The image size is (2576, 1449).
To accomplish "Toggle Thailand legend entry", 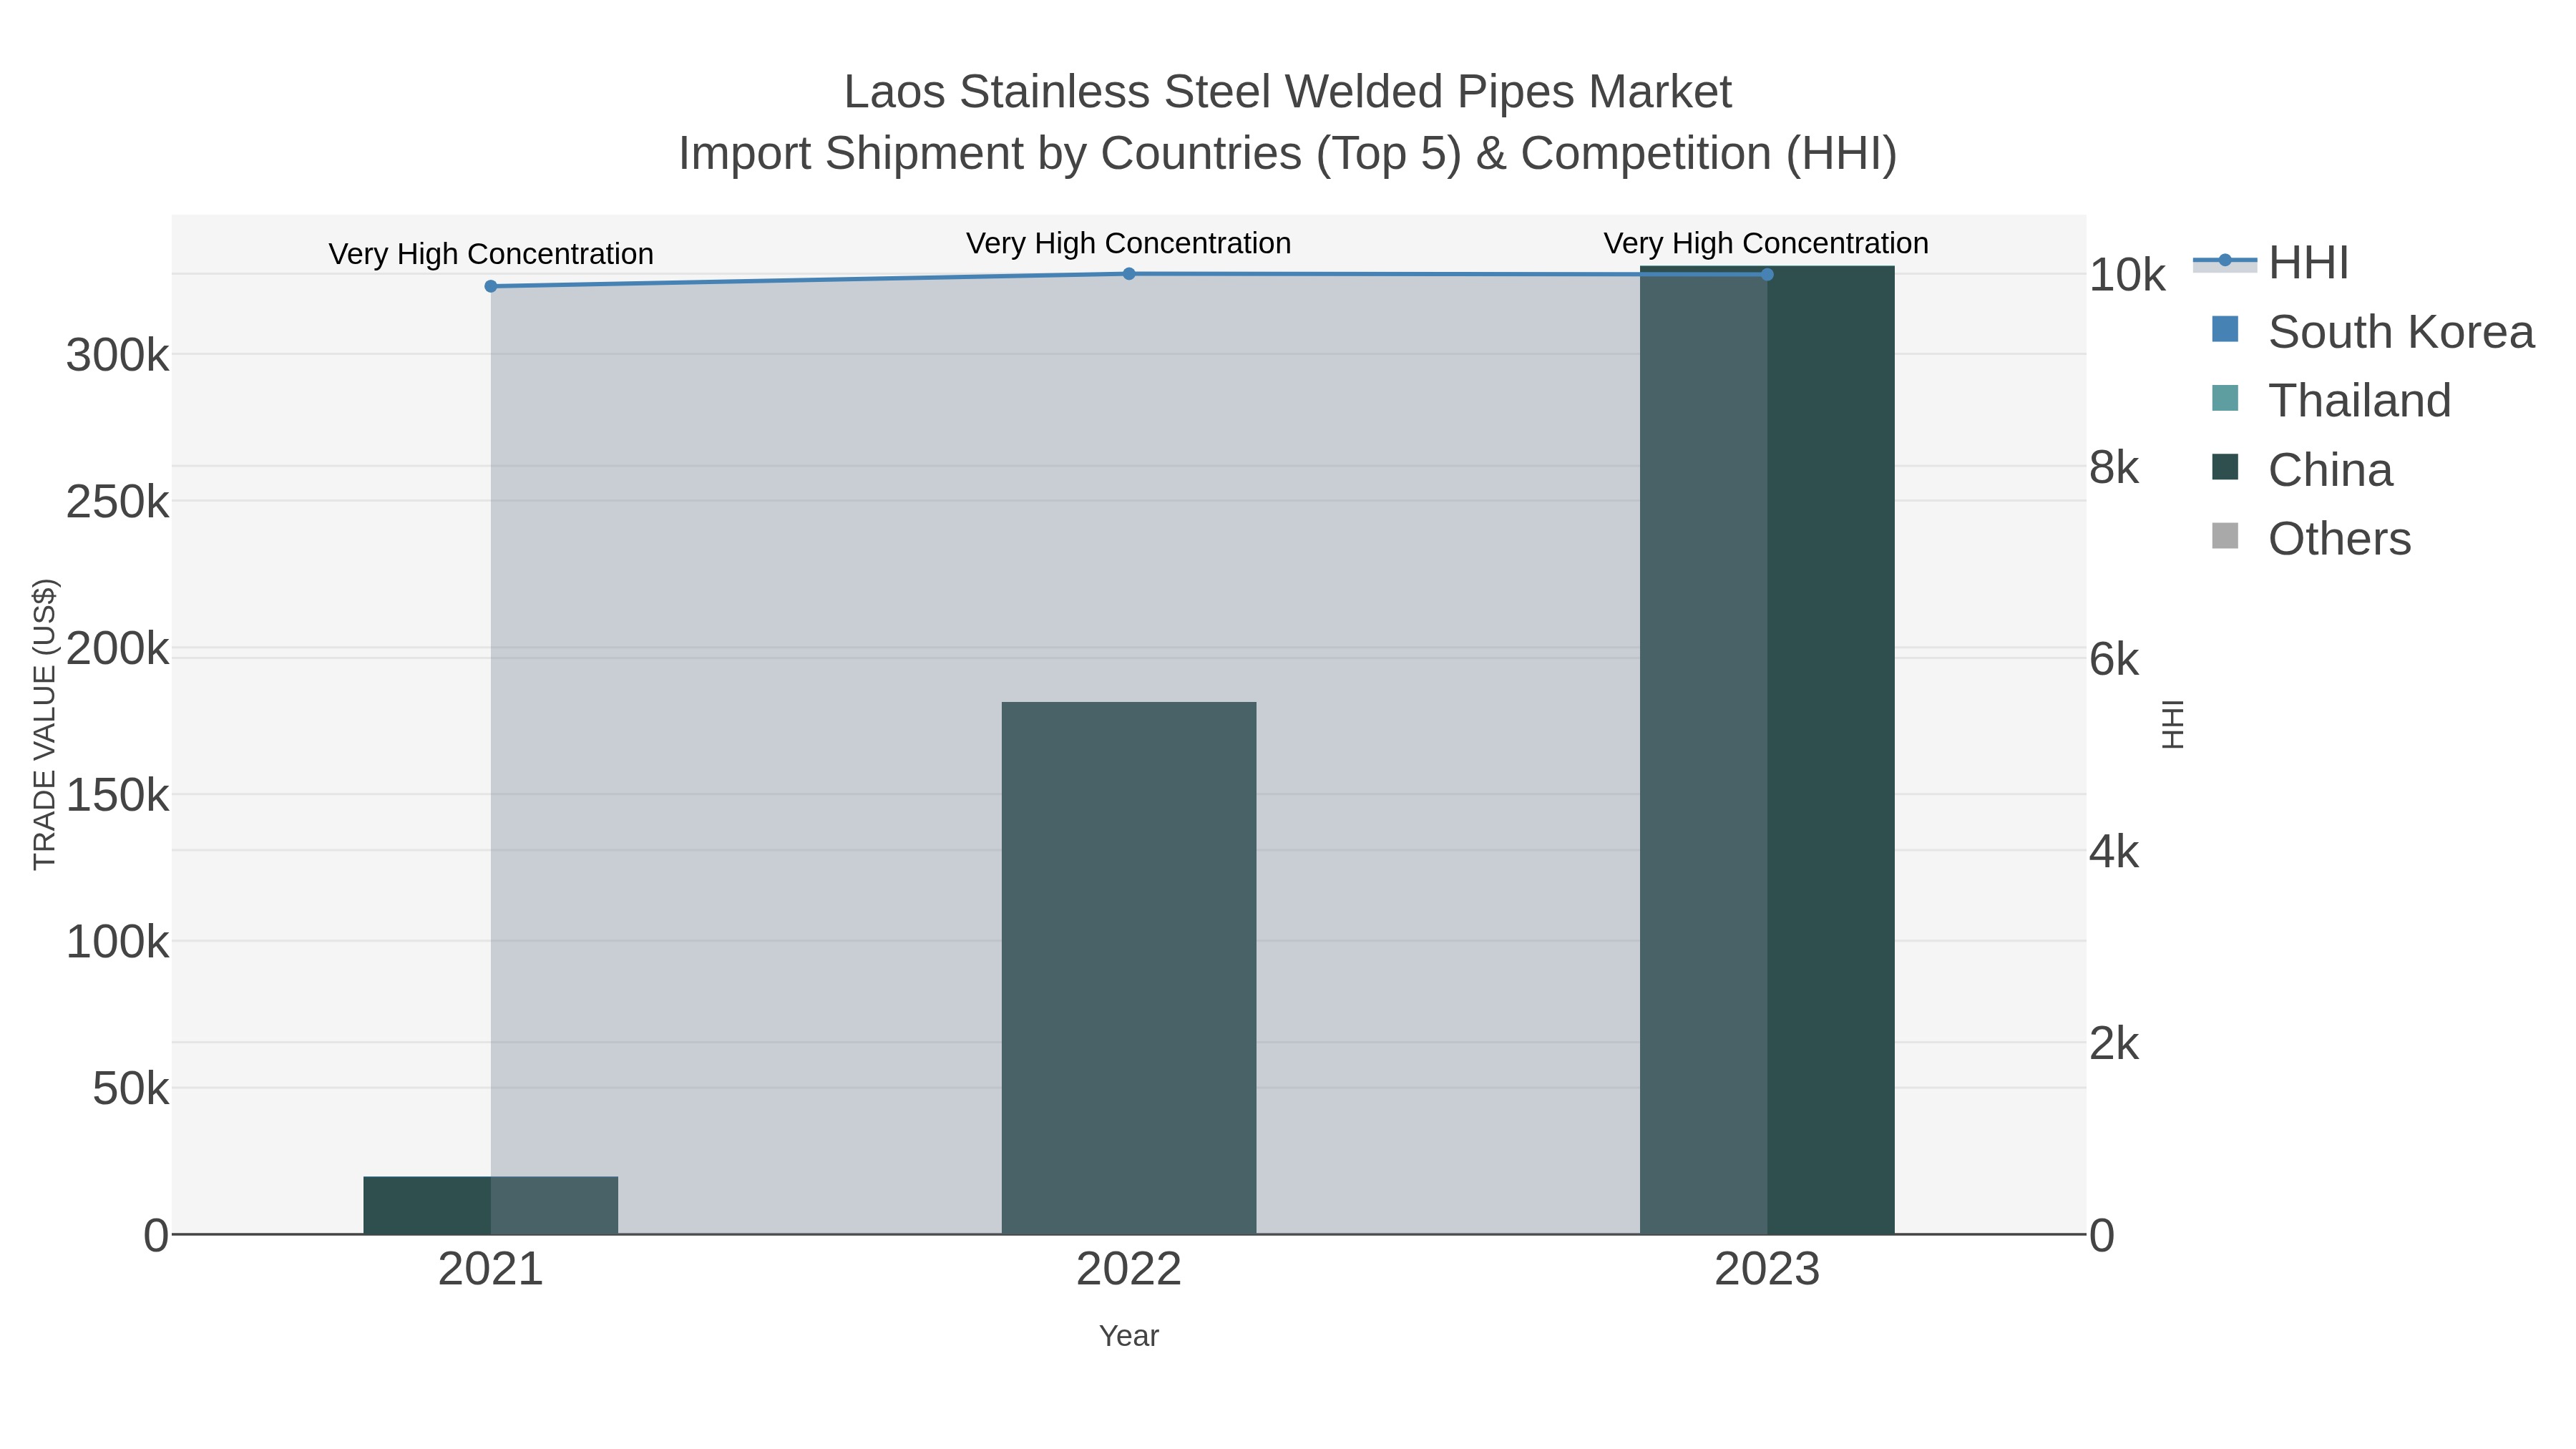I will [2331, 401].
